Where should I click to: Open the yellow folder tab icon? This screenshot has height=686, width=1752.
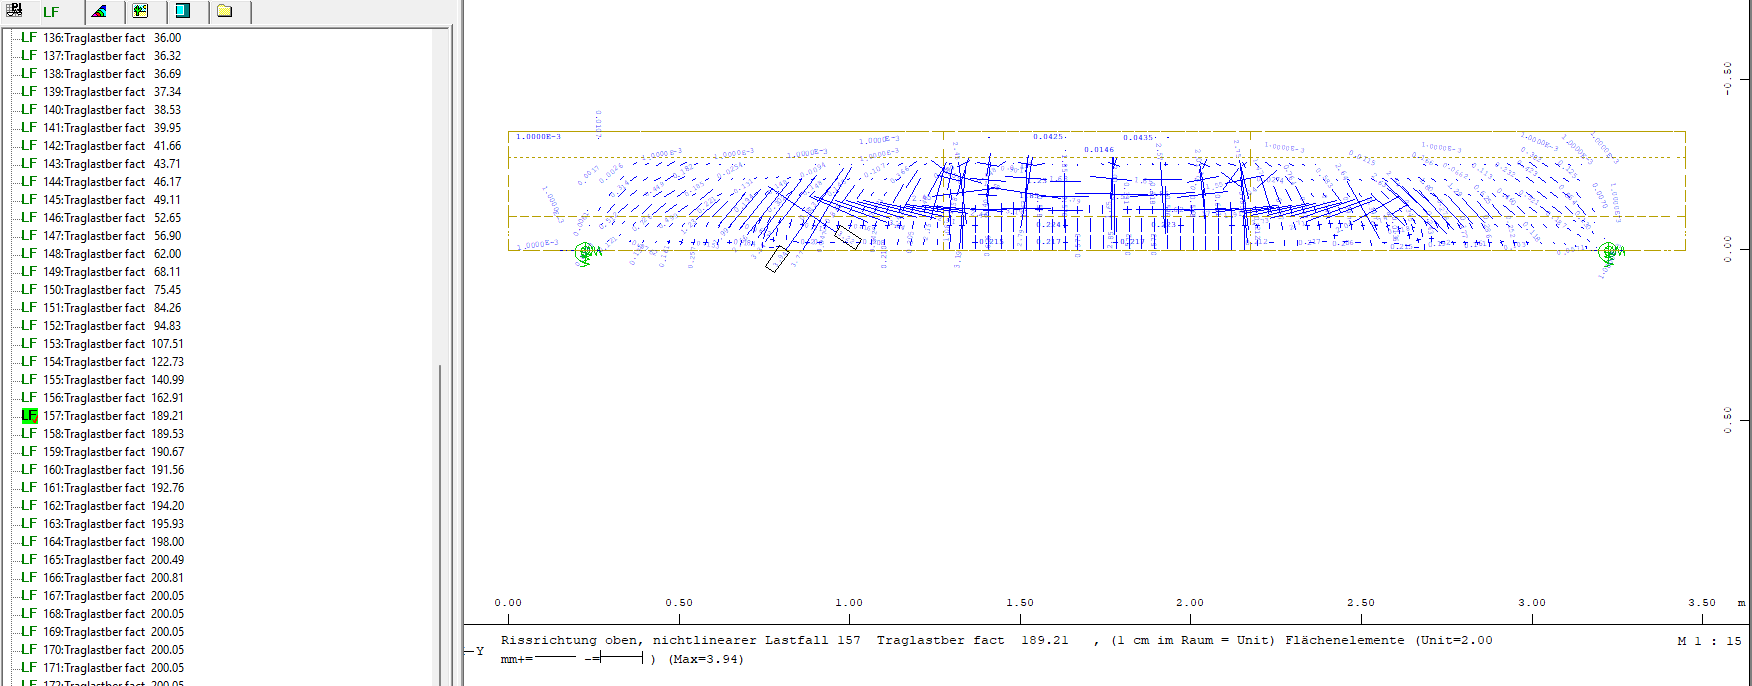225,11
